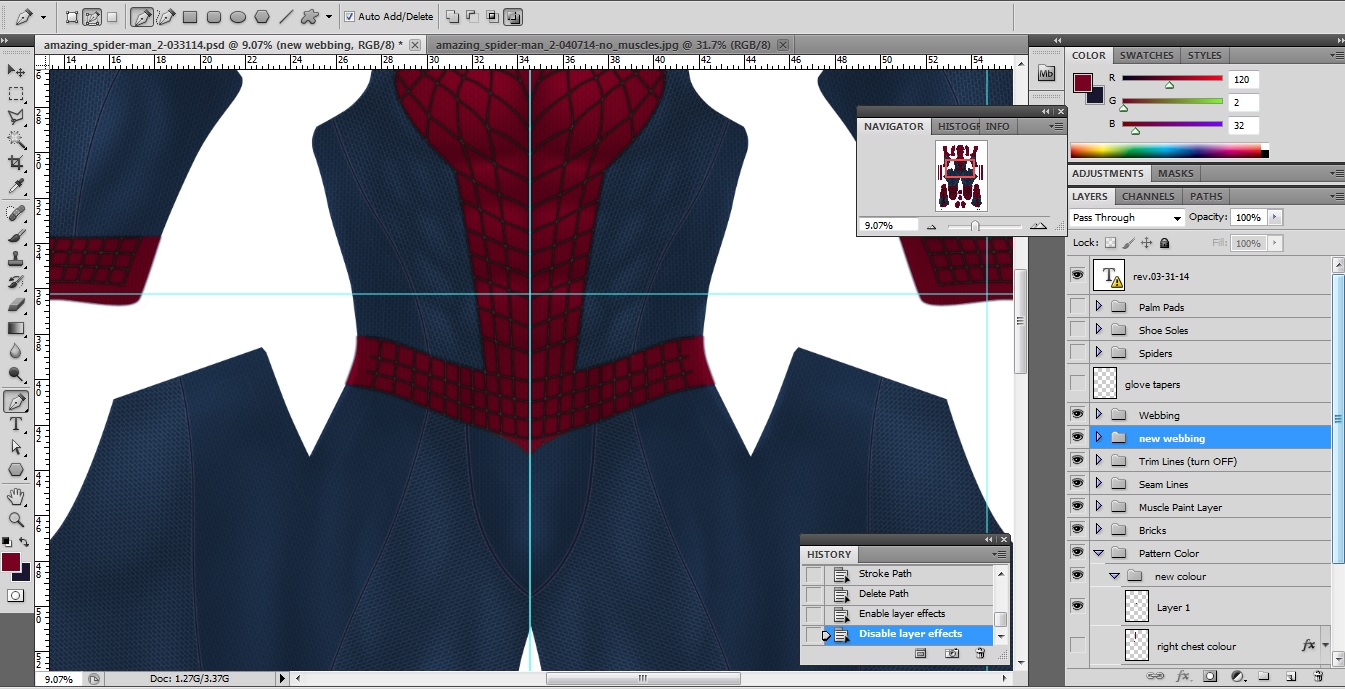Expand the Palm Pads group

1099,306
